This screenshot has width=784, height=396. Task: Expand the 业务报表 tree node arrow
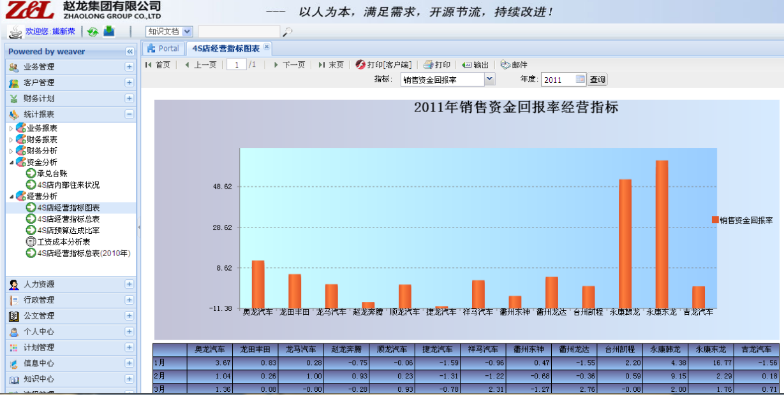(x=12, y=128)
